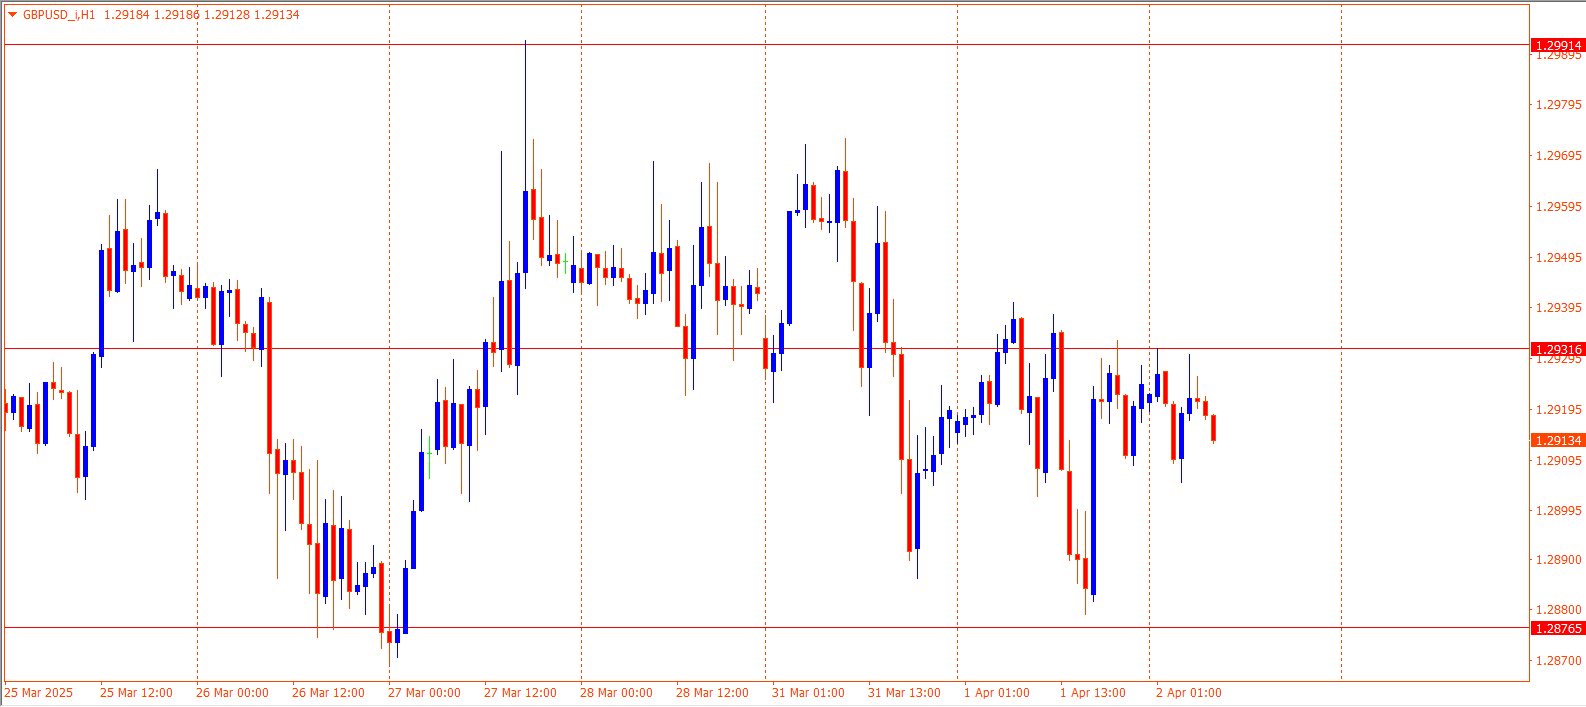Click the 1.29395 price scale label

[x=1559, y=308]
